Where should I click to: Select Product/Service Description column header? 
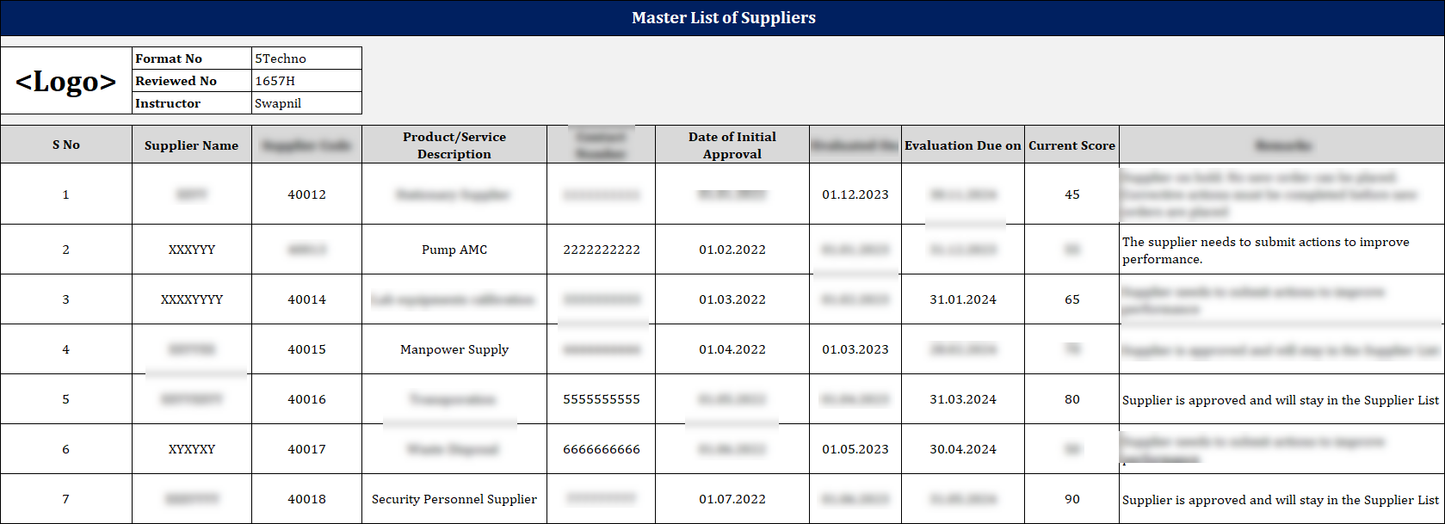(454, 145)
